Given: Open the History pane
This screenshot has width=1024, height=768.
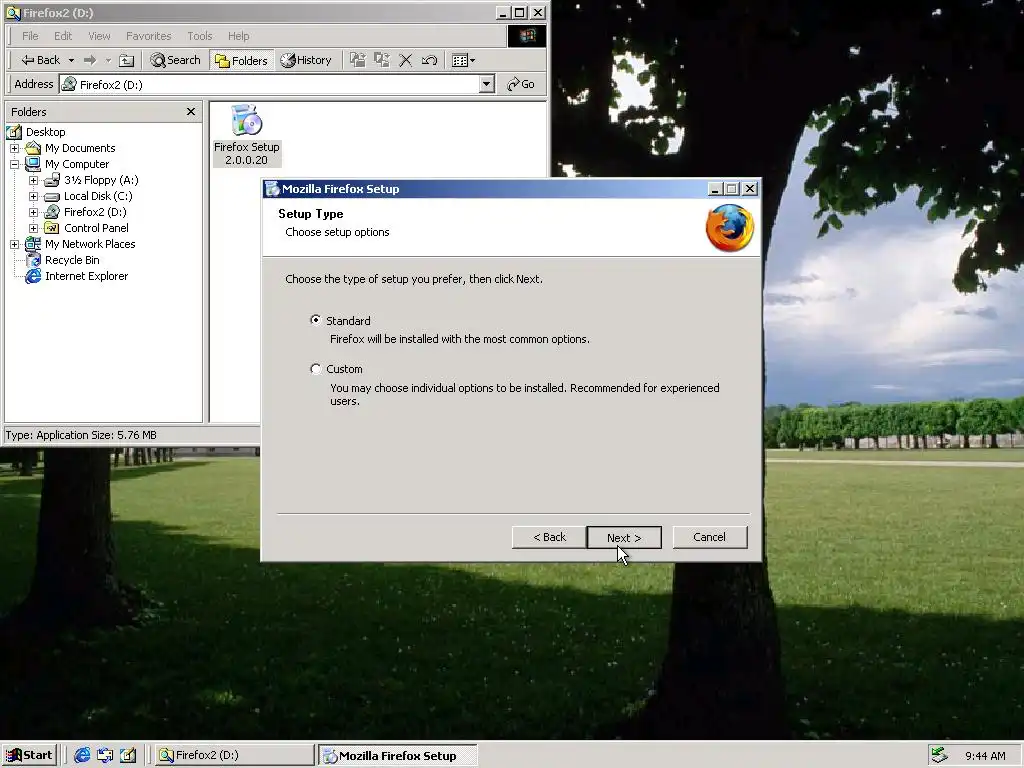Looking at the screenshot, I should click(x=306, y=60).
